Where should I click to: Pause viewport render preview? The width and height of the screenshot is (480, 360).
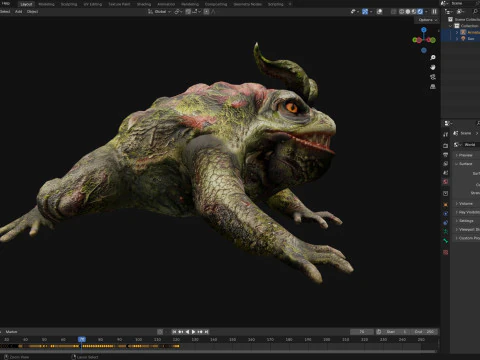point(434,12)
